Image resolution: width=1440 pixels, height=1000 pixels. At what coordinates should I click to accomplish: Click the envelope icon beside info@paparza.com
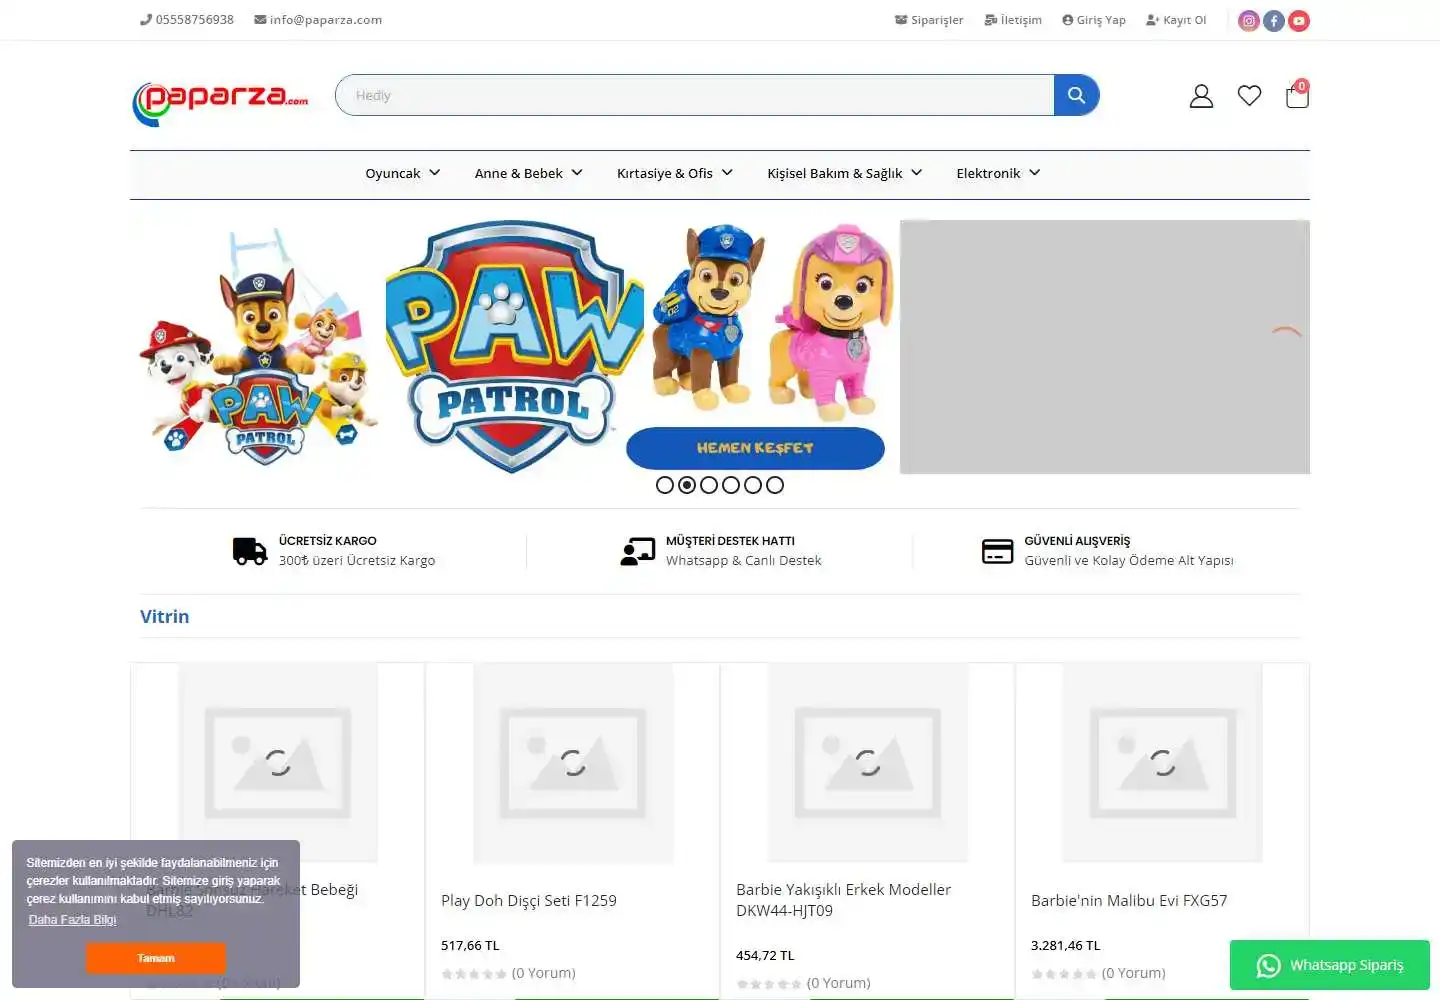(260, 19)
